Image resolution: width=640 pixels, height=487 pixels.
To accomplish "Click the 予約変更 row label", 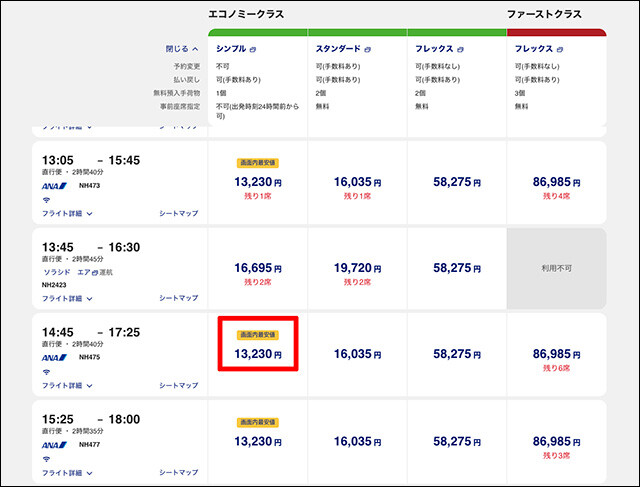I will click(x=187, y=66).
